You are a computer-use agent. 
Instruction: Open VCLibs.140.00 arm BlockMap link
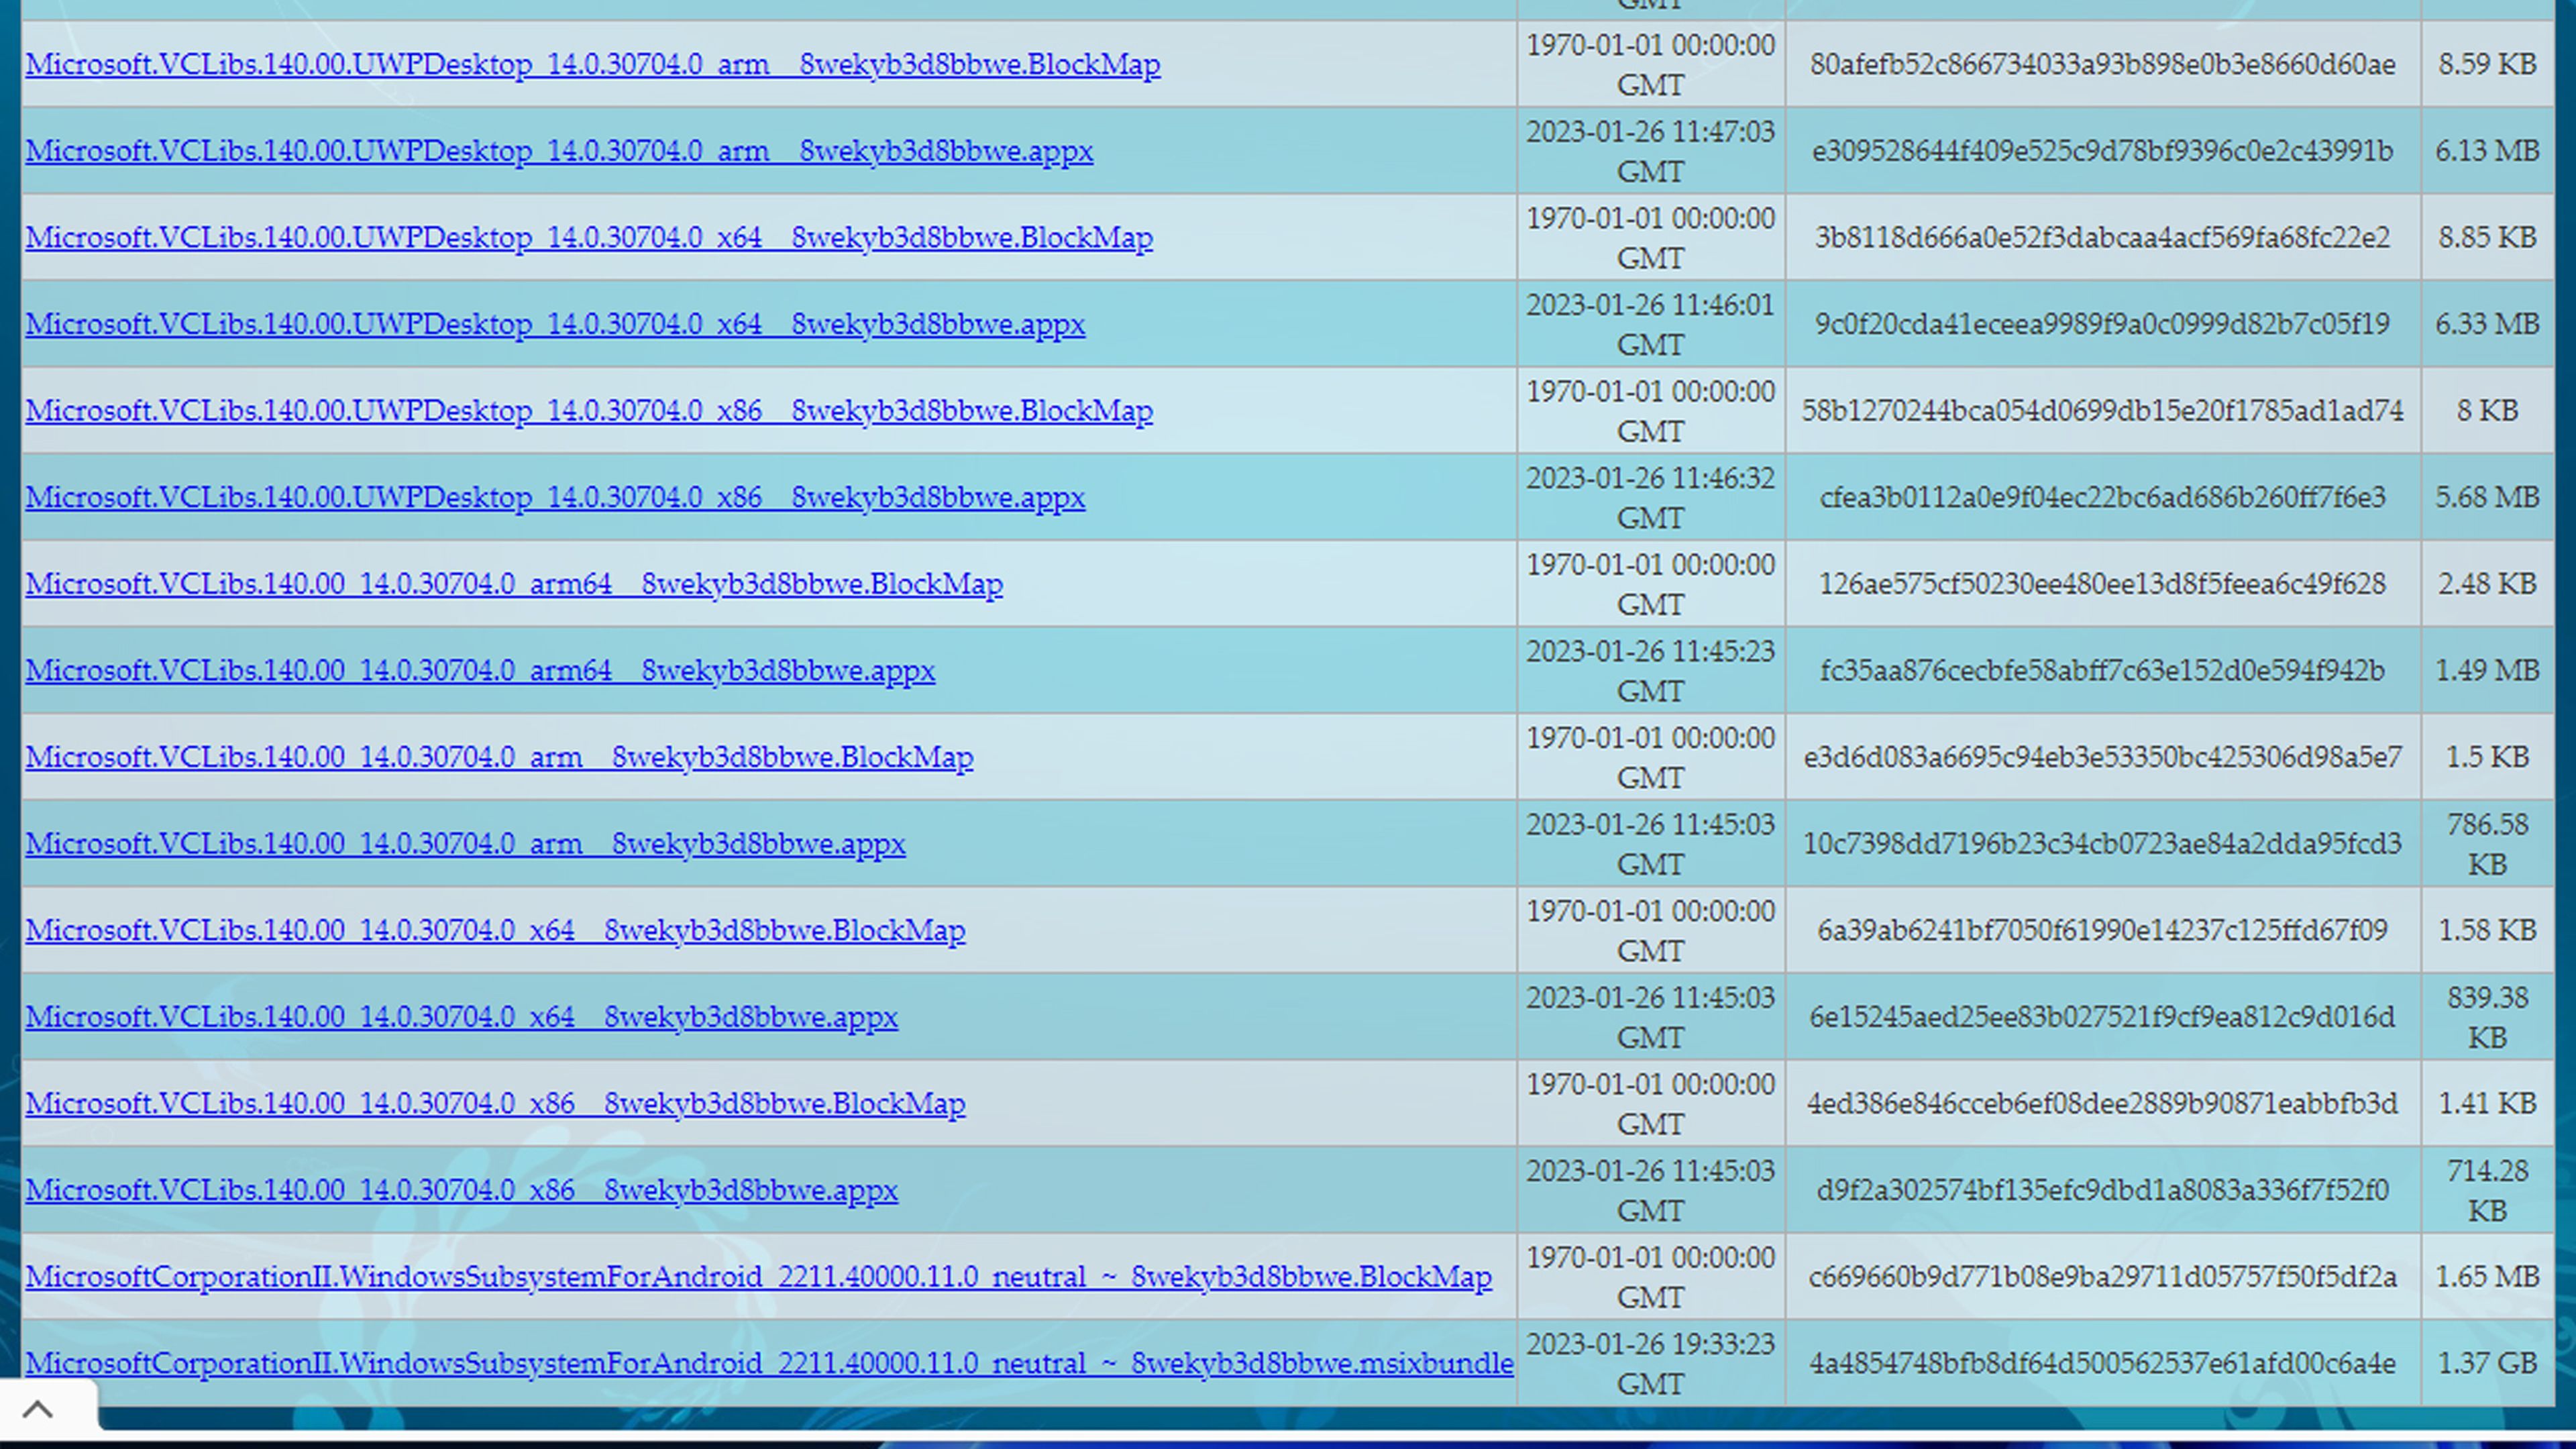click(x=499, y=757)
